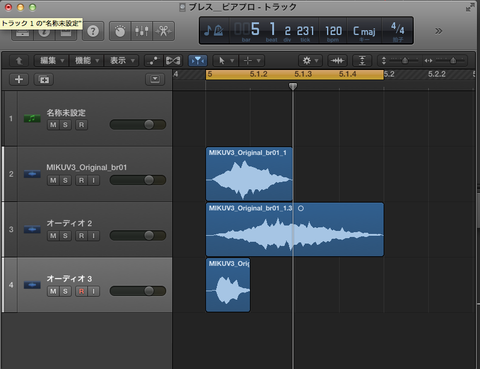Adjust the horizontal zoom slider
Viewport: 480px width, 369px height.
click(452, 61)
